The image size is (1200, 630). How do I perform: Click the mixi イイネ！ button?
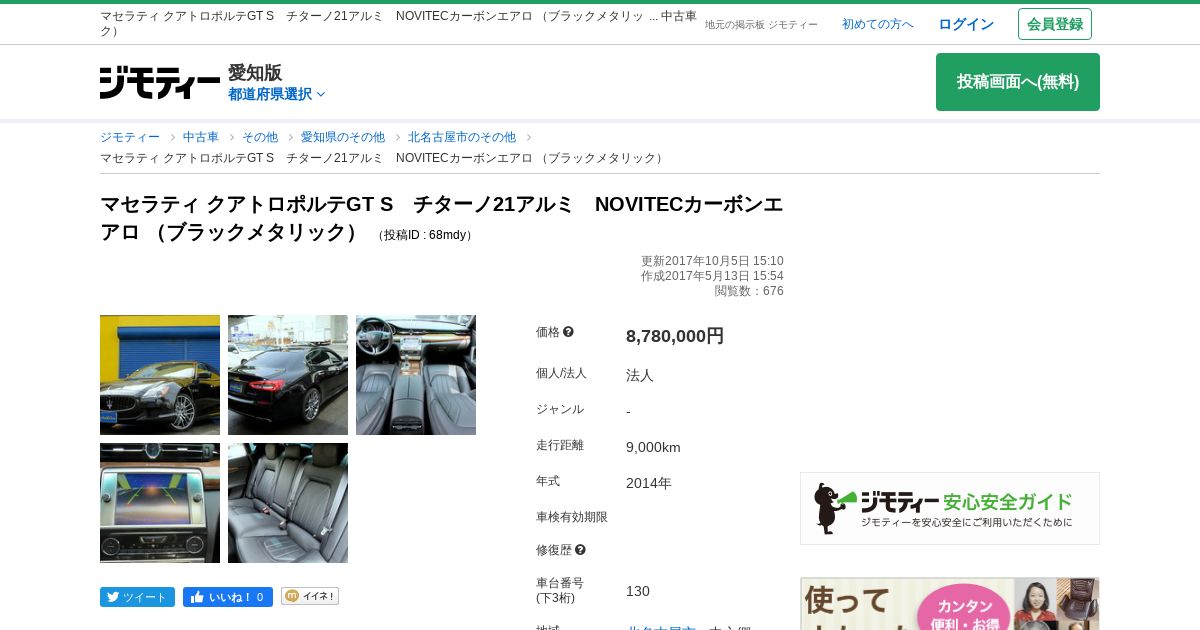(x=310, y=596)
